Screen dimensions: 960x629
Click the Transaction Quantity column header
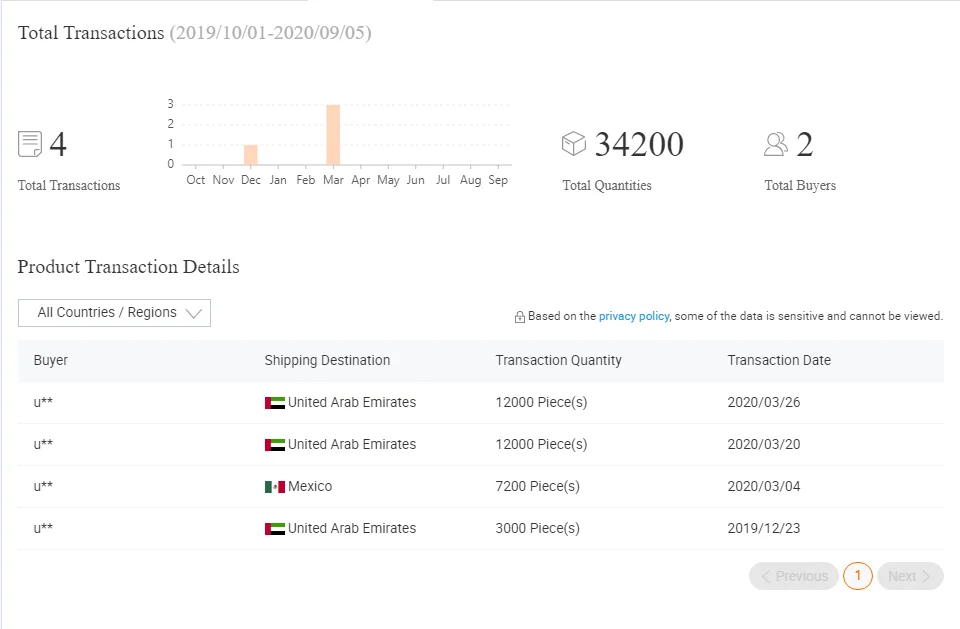coord(558,361)
